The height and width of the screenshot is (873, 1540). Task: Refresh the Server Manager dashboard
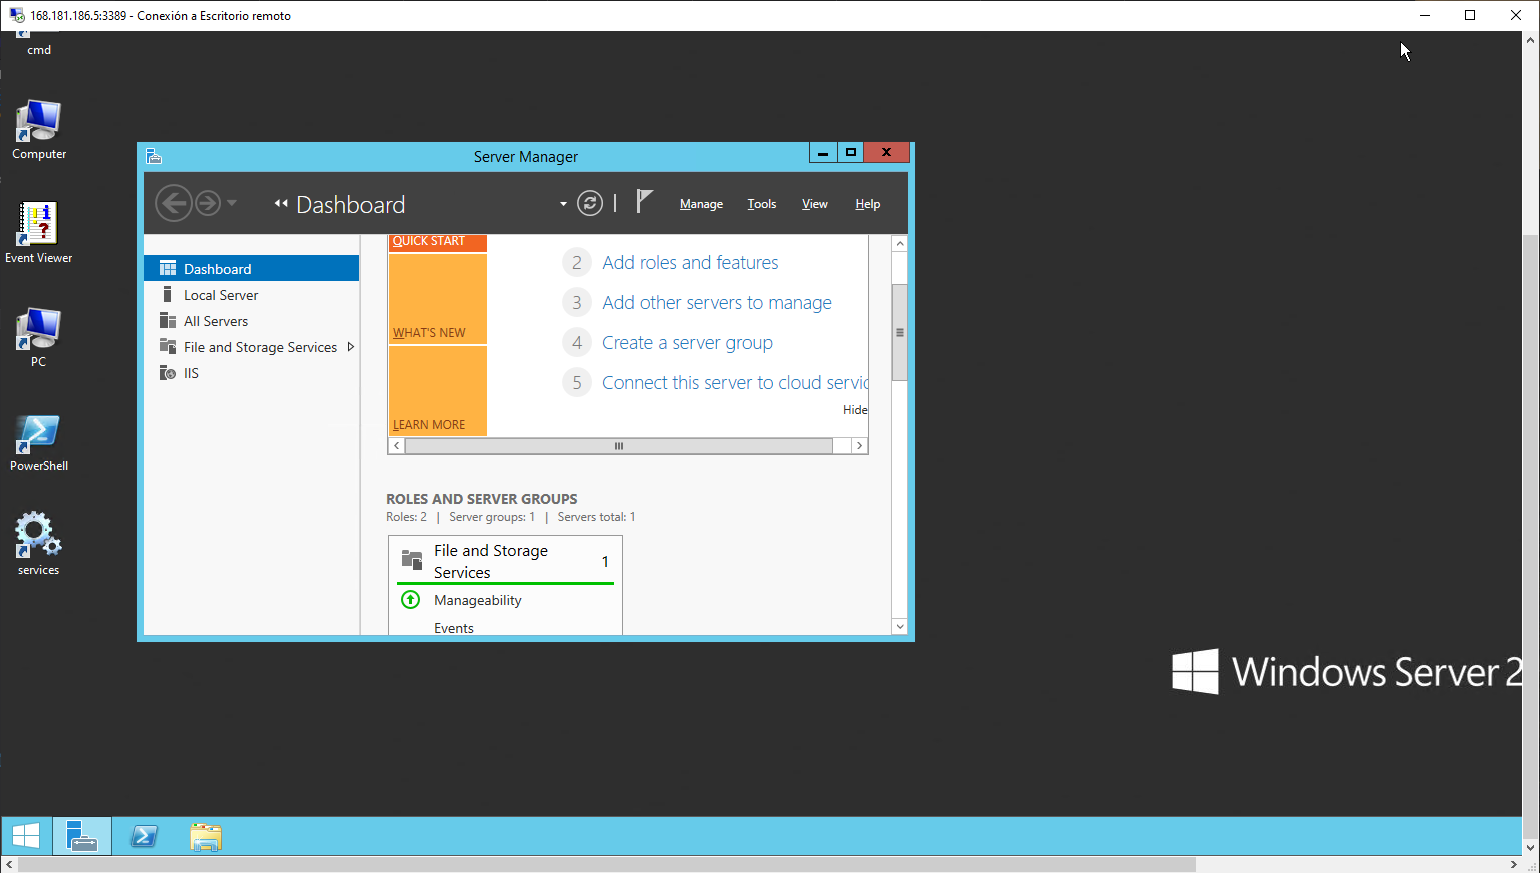tap(590, 204)
